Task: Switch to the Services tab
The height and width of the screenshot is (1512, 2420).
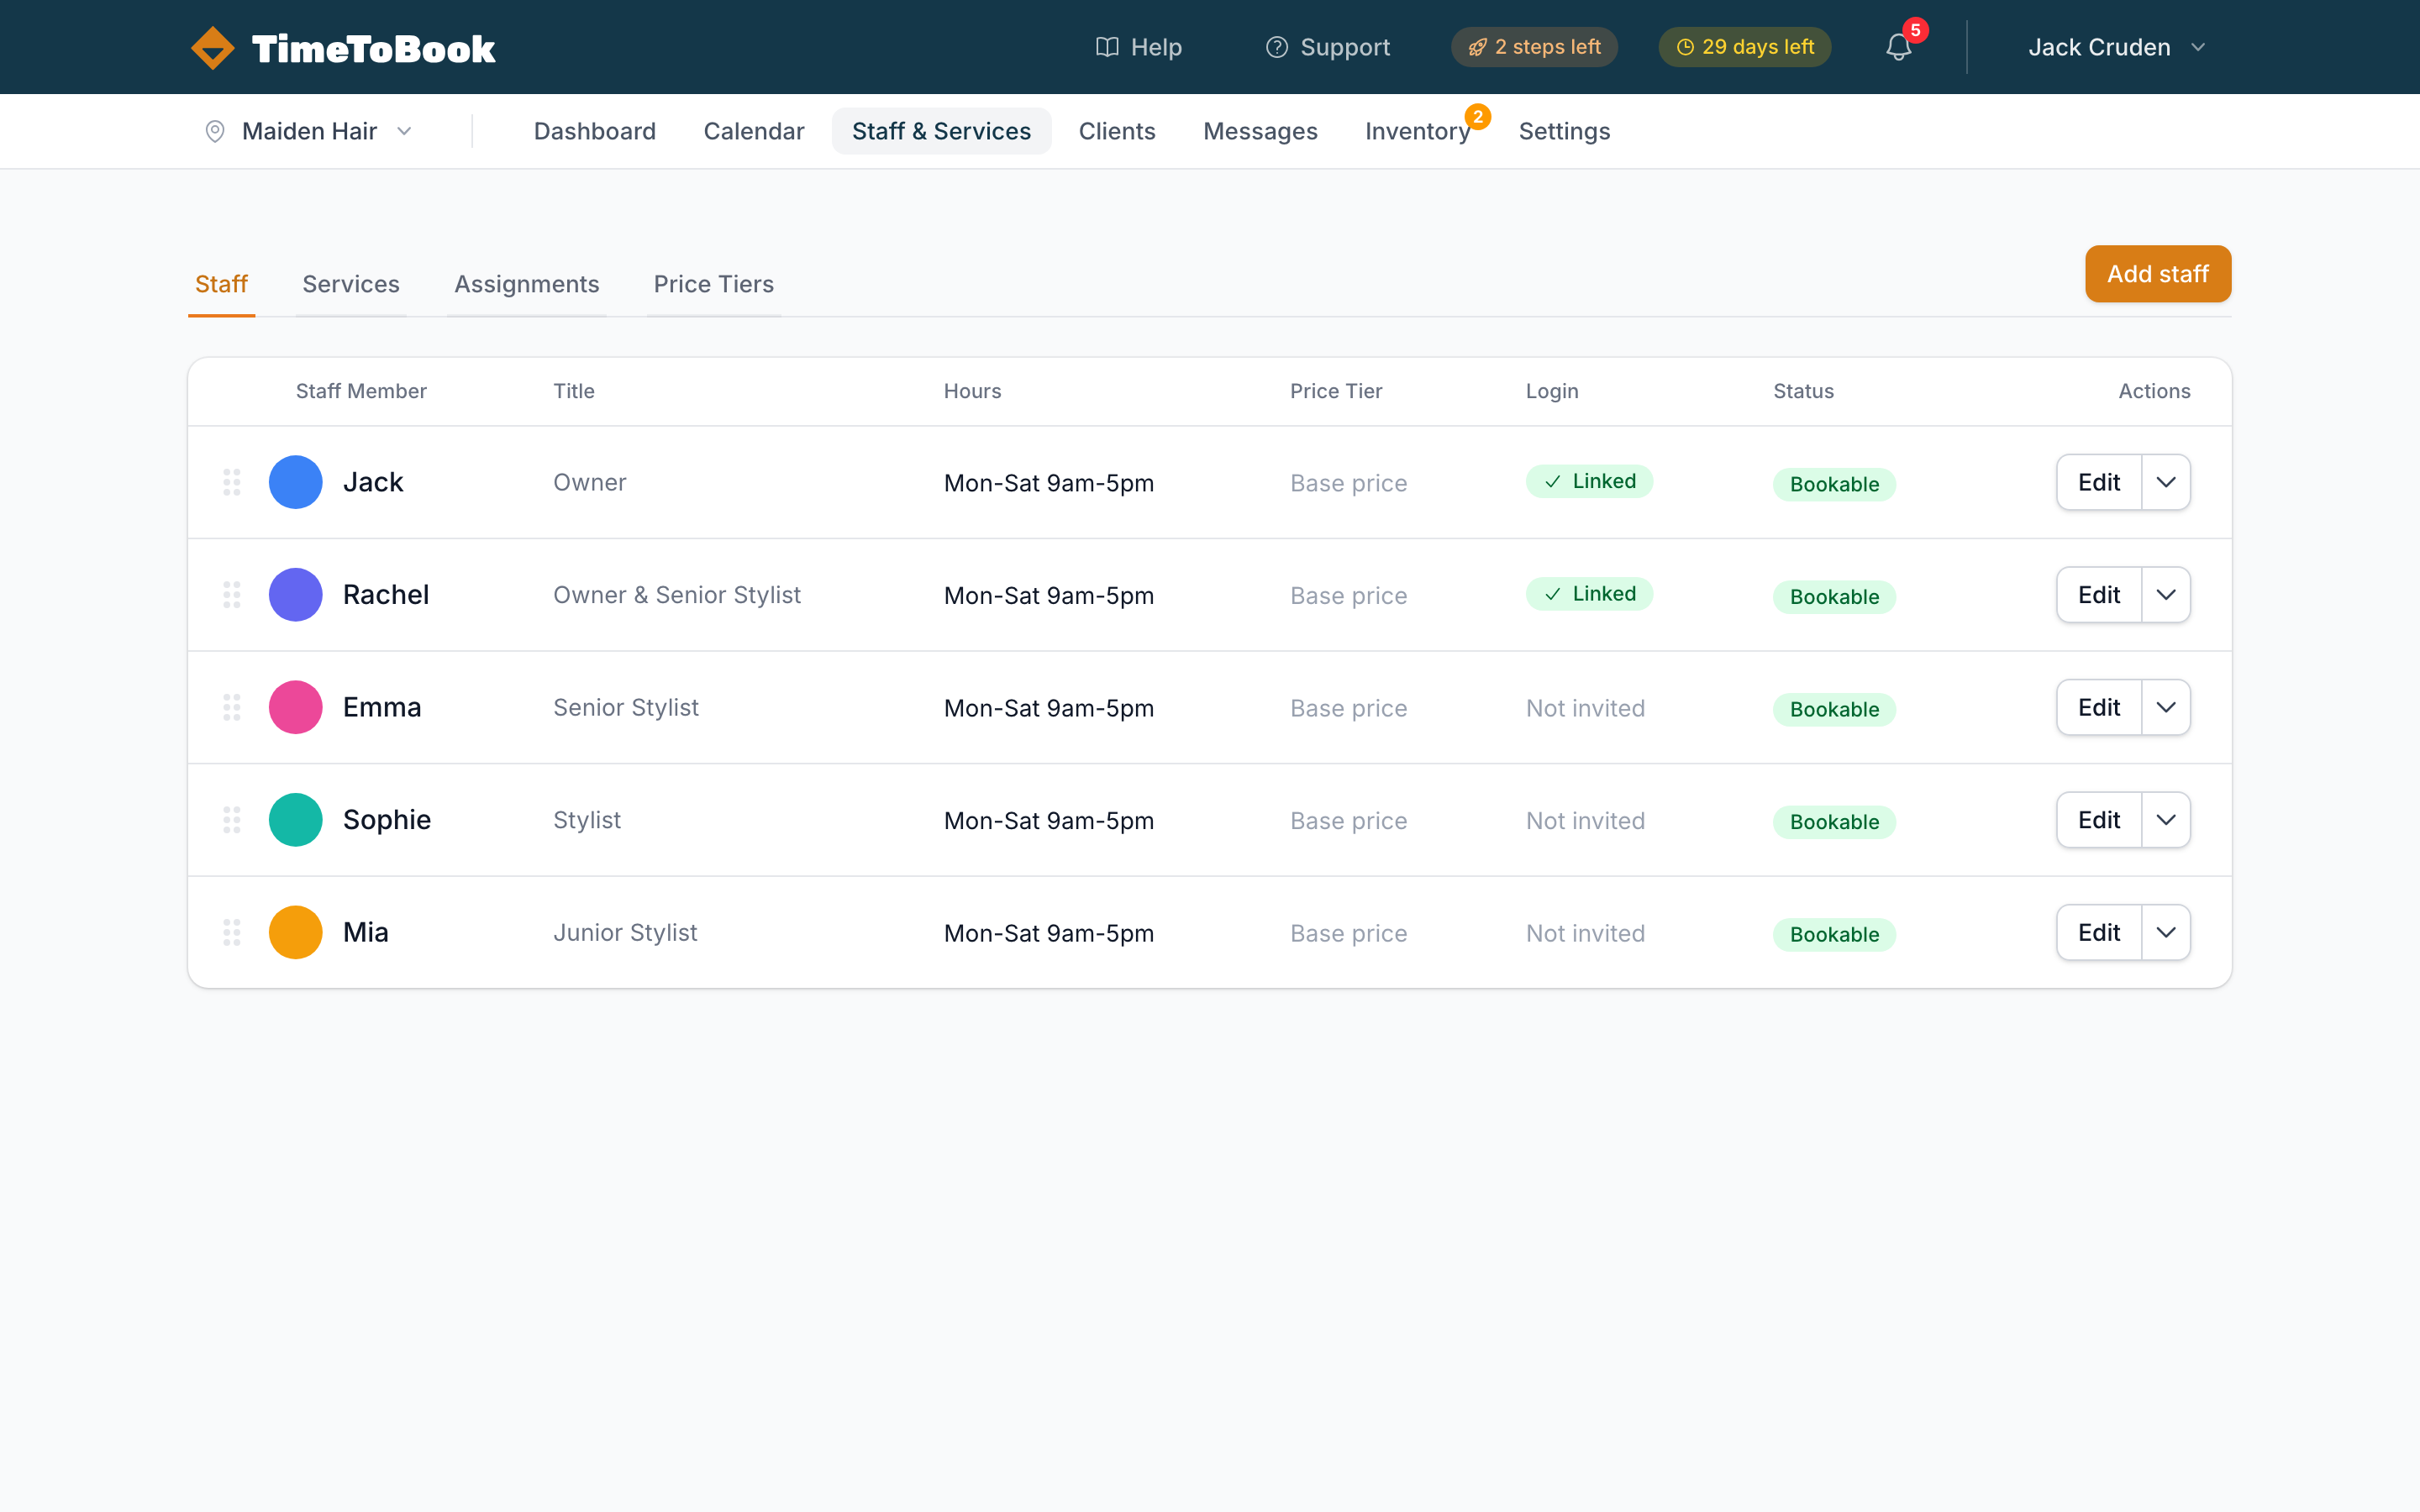Action: 351,284
